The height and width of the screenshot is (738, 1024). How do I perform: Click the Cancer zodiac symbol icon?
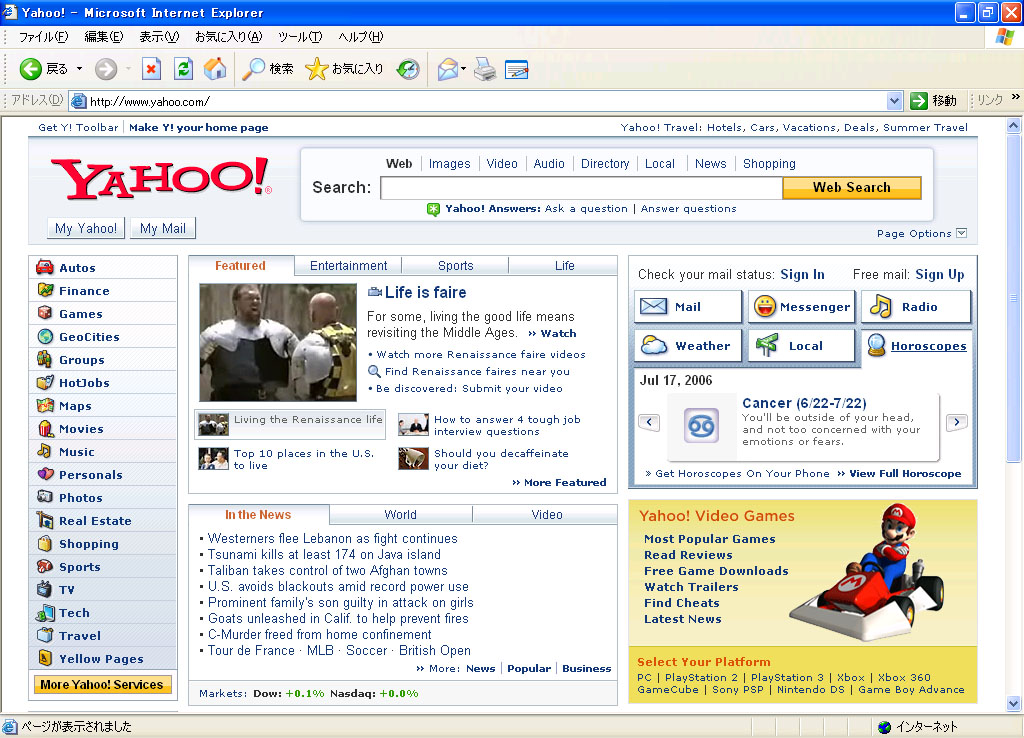point(701,426)
